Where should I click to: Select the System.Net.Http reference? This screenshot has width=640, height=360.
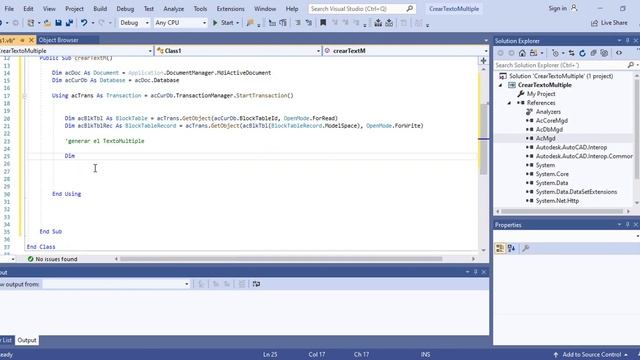point(557,201)
